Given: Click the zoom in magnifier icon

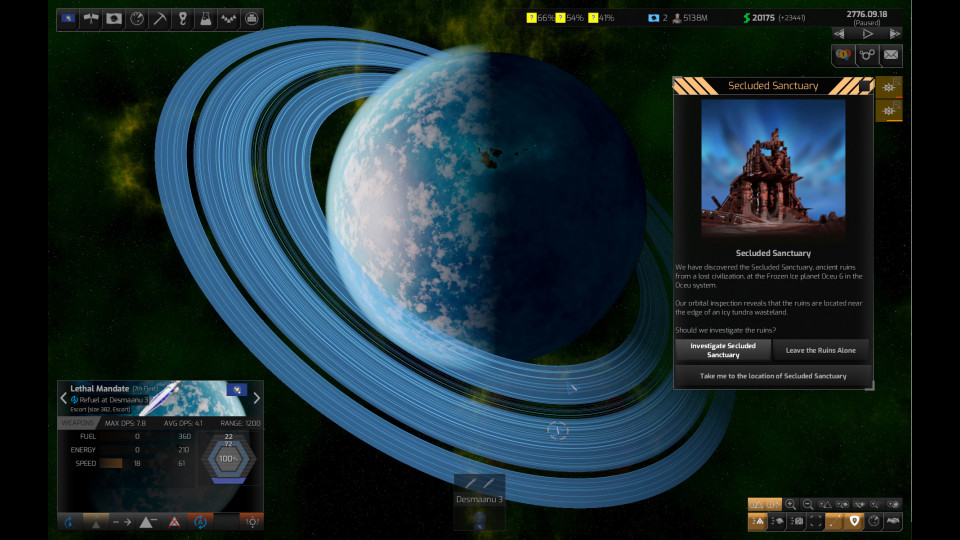Looking at the screenshot, I should pyautogui.click(x=790, y=504).
